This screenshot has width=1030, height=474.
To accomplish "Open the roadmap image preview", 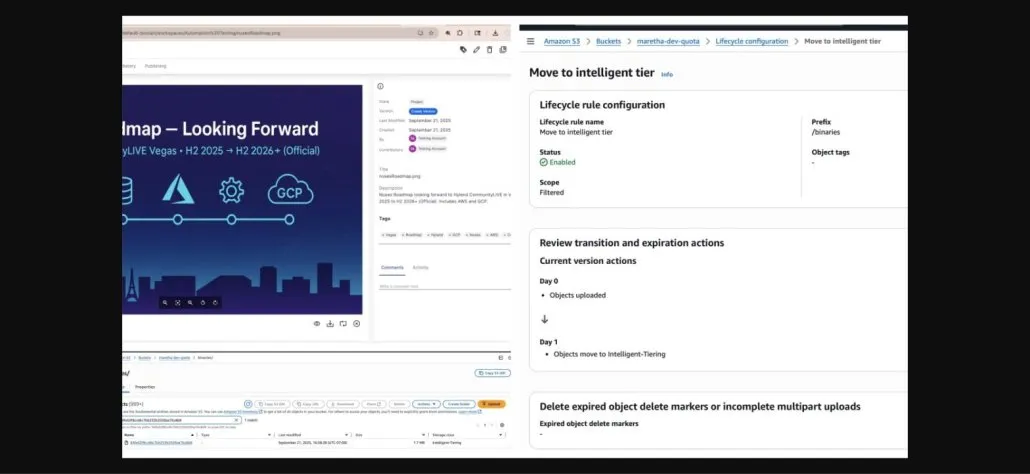I will [x=242, y=200].
